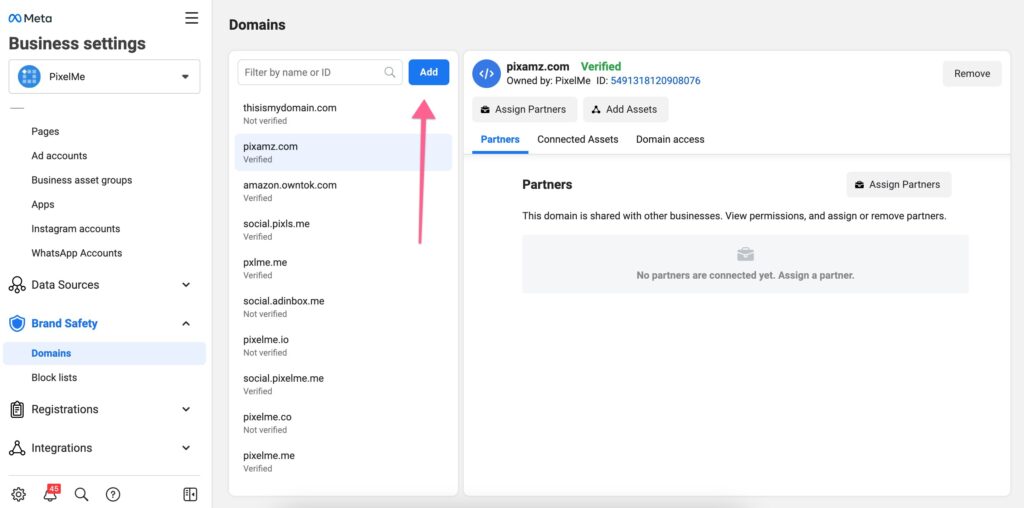Click the Meta logo
This screenshot has height=508, width=1024.
point(30,18)
